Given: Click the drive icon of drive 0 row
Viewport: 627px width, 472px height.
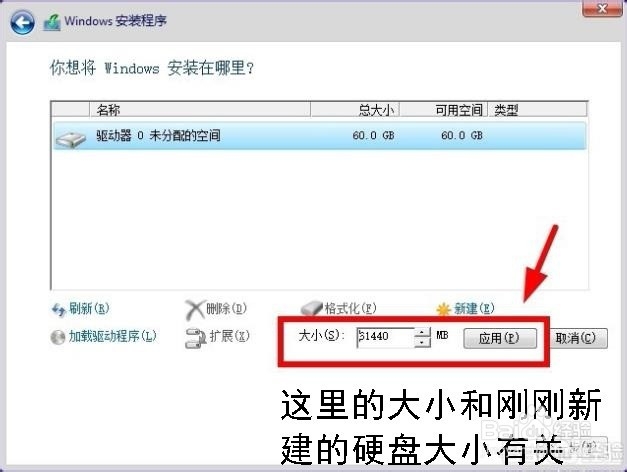Looking at the screenshot, I should pos(71,139).
